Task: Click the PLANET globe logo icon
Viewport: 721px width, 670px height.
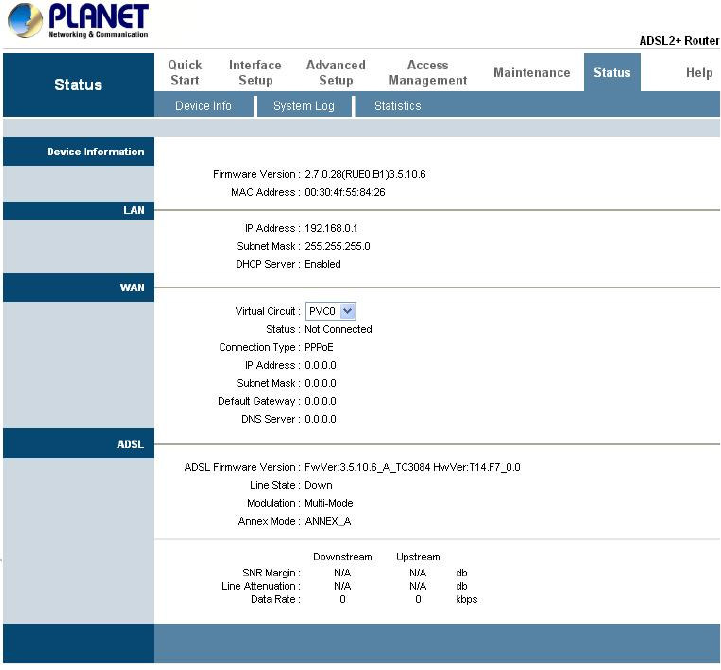Action: [25, 21]
